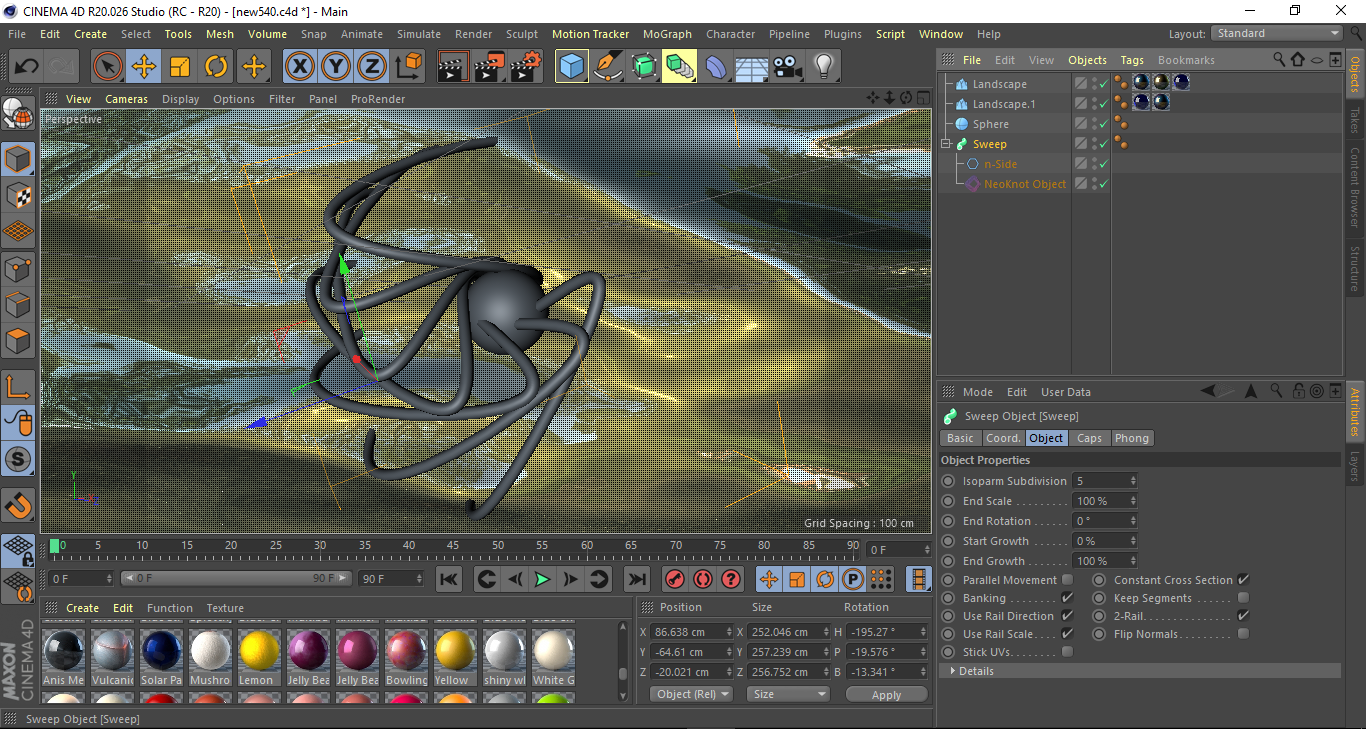Add a Cube primitive object

pyautogui.click(x=572, y=67)
